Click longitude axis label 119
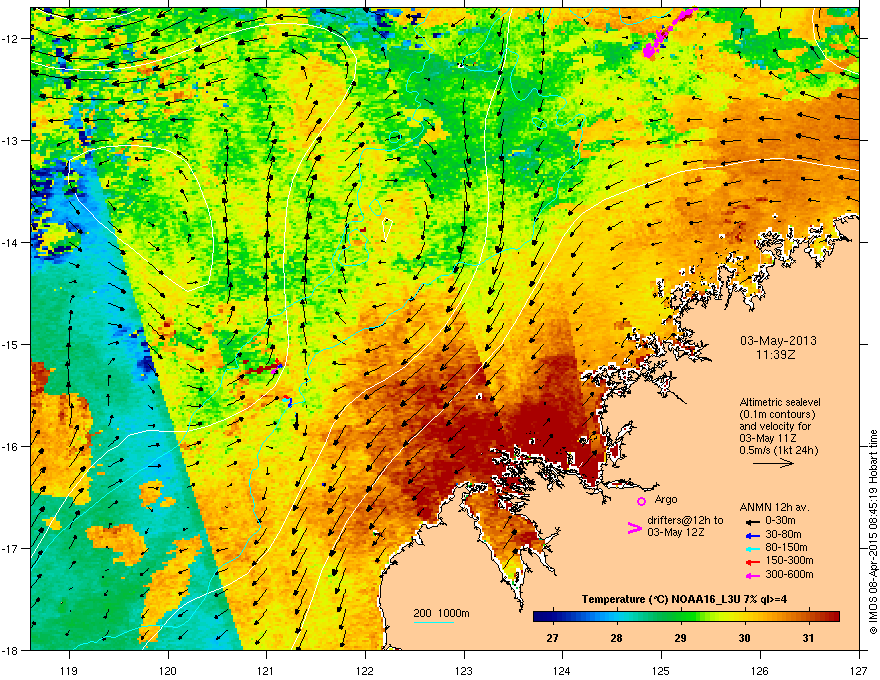 tap(69, 671)
